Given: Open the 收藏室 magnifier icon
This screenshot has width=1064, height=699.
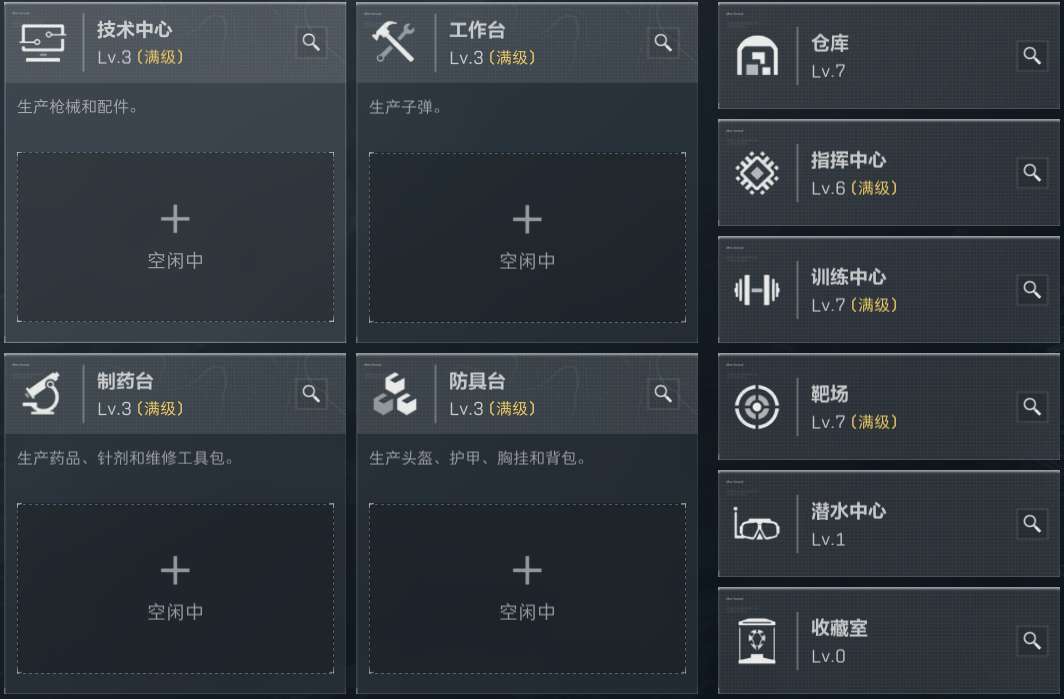Looking at the screenshot, I should click(1032, 640).
